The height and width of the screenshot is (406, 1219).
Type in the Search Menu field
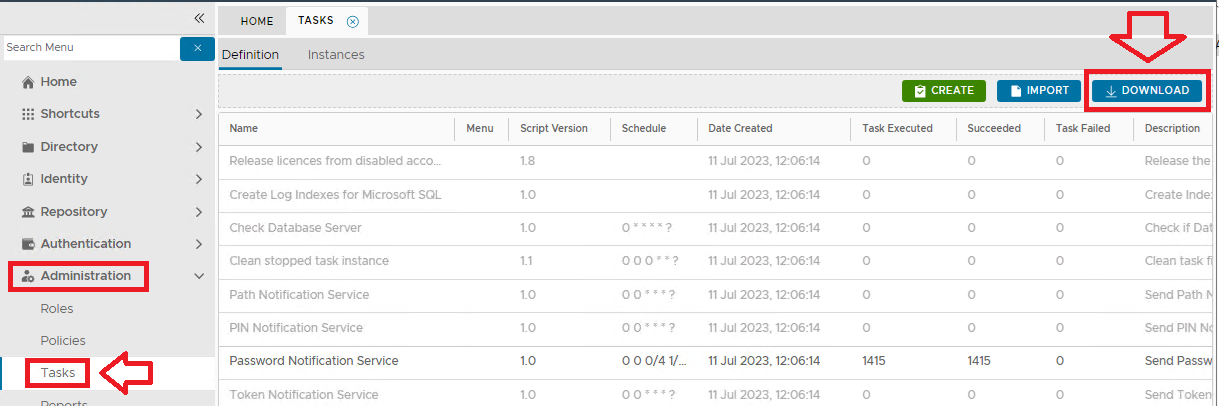tap(90, 48)
